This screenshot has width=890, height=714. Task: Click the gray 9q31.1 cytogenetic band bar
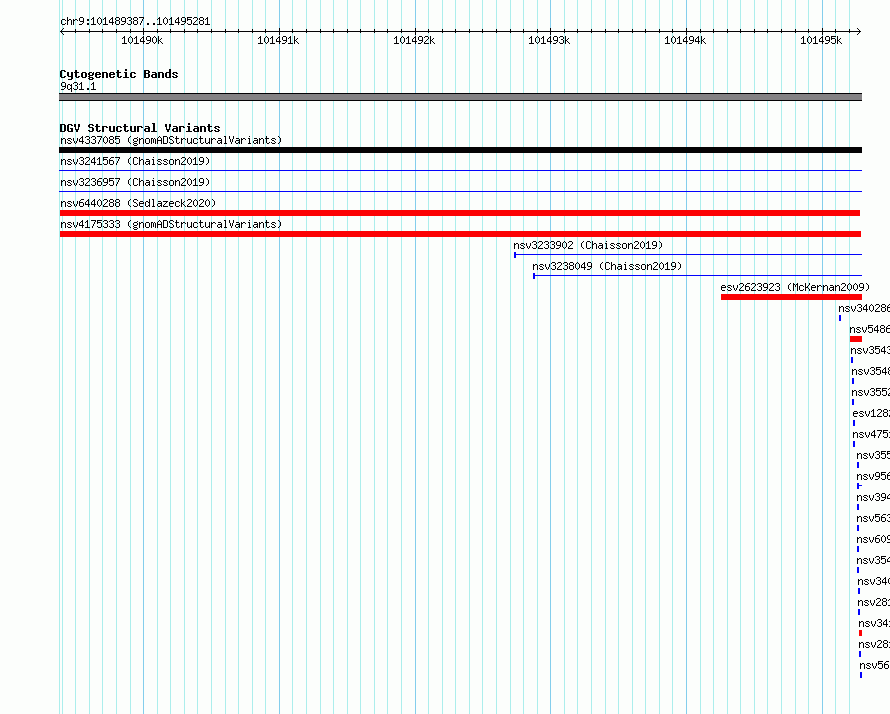460,97
